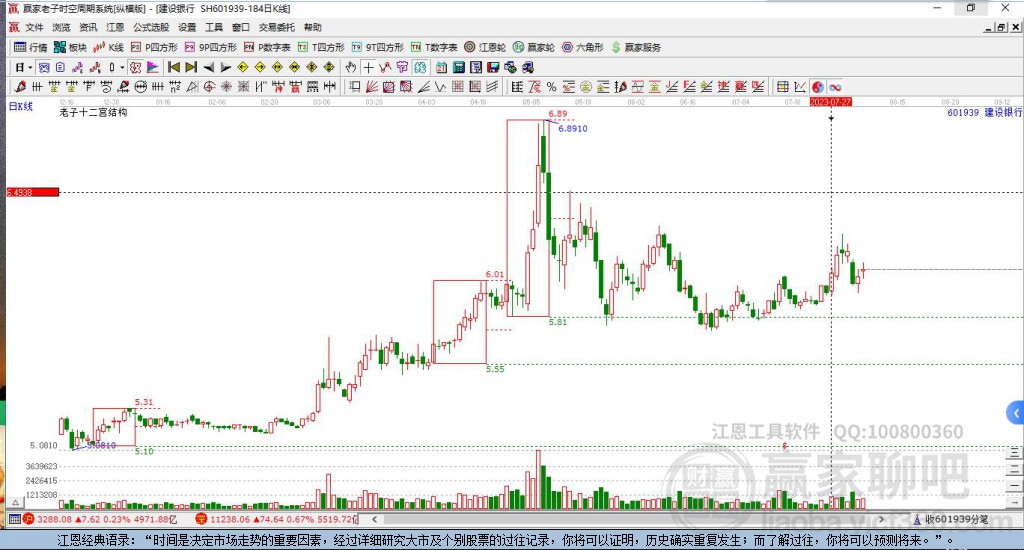
Task: Click the blue infinity loop icon
Action: tap(835, 87)
